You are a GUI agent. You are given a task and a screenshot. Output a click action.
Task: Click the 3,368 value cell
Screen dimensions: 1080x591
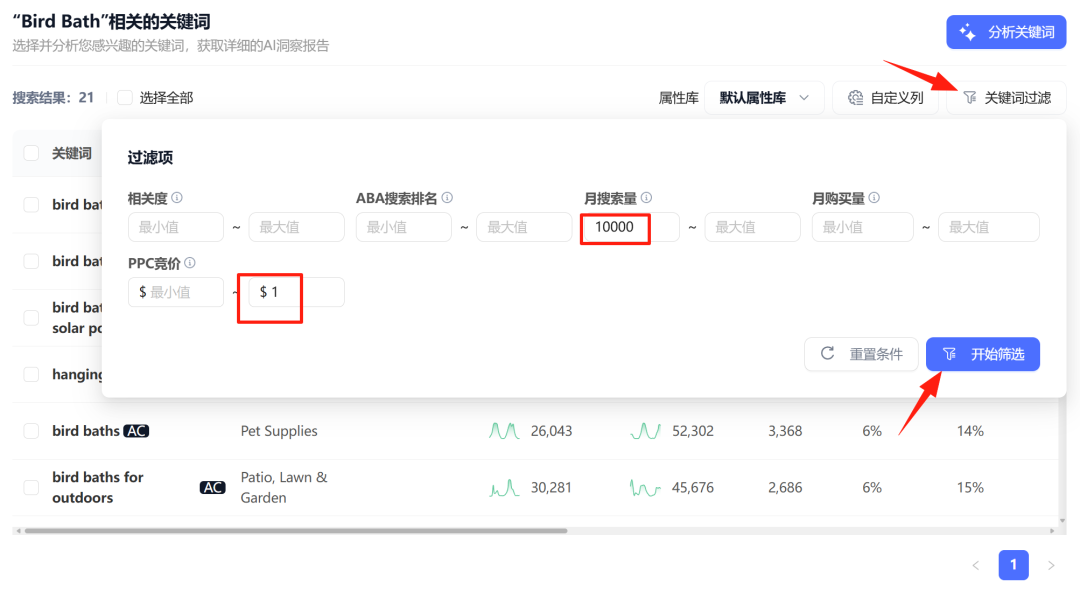click(785, 431)
